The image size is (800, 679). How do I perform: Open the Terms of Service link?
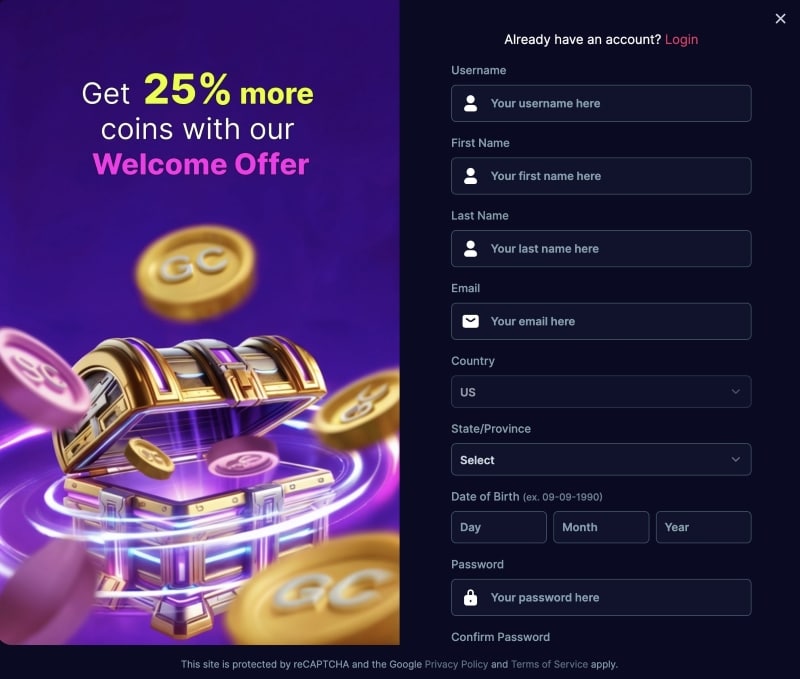pos(551,664)
